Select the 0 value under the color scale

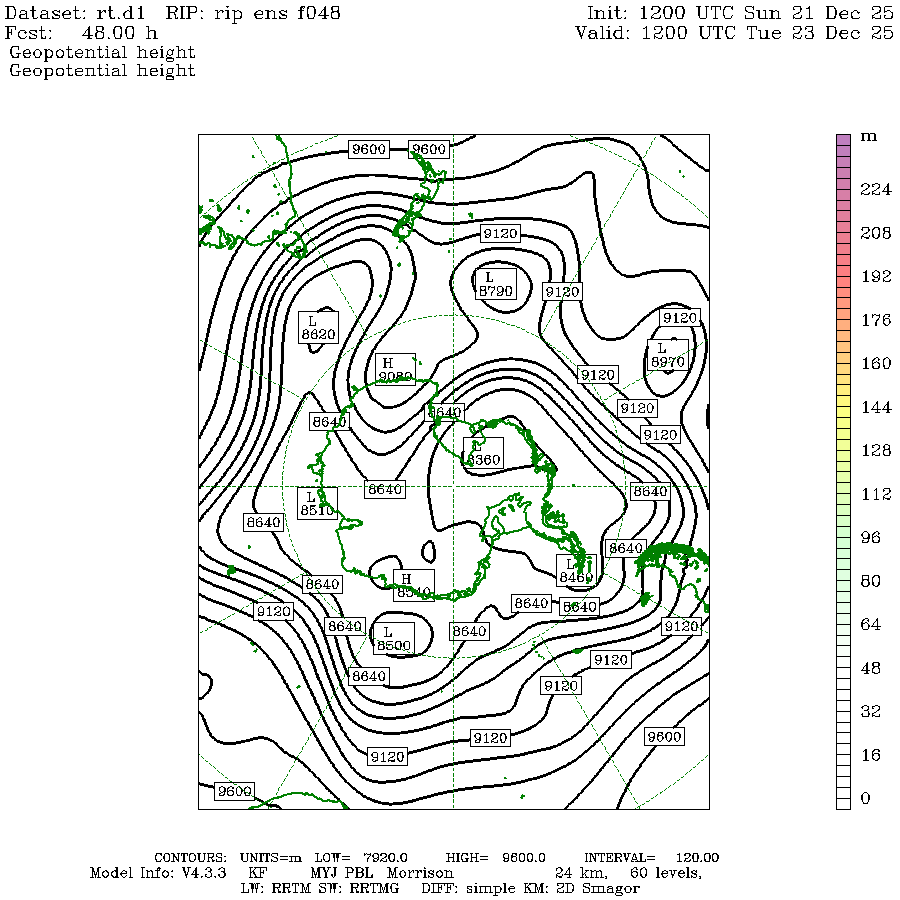click(865, 798)
